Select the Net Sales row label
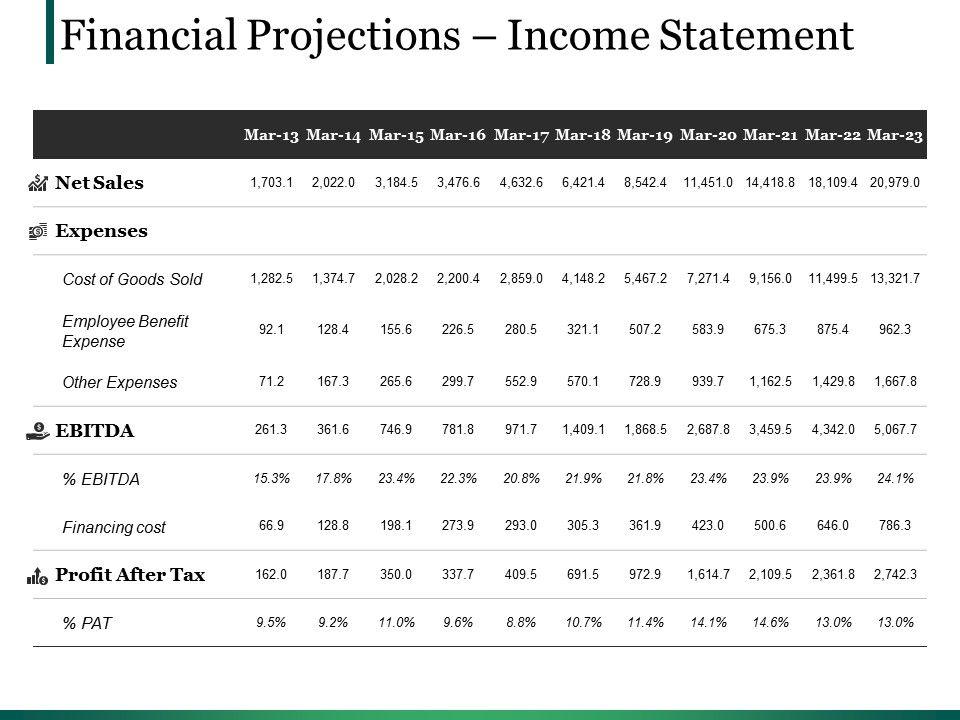Viewport: 960px width, 720px height. point(99,183)
